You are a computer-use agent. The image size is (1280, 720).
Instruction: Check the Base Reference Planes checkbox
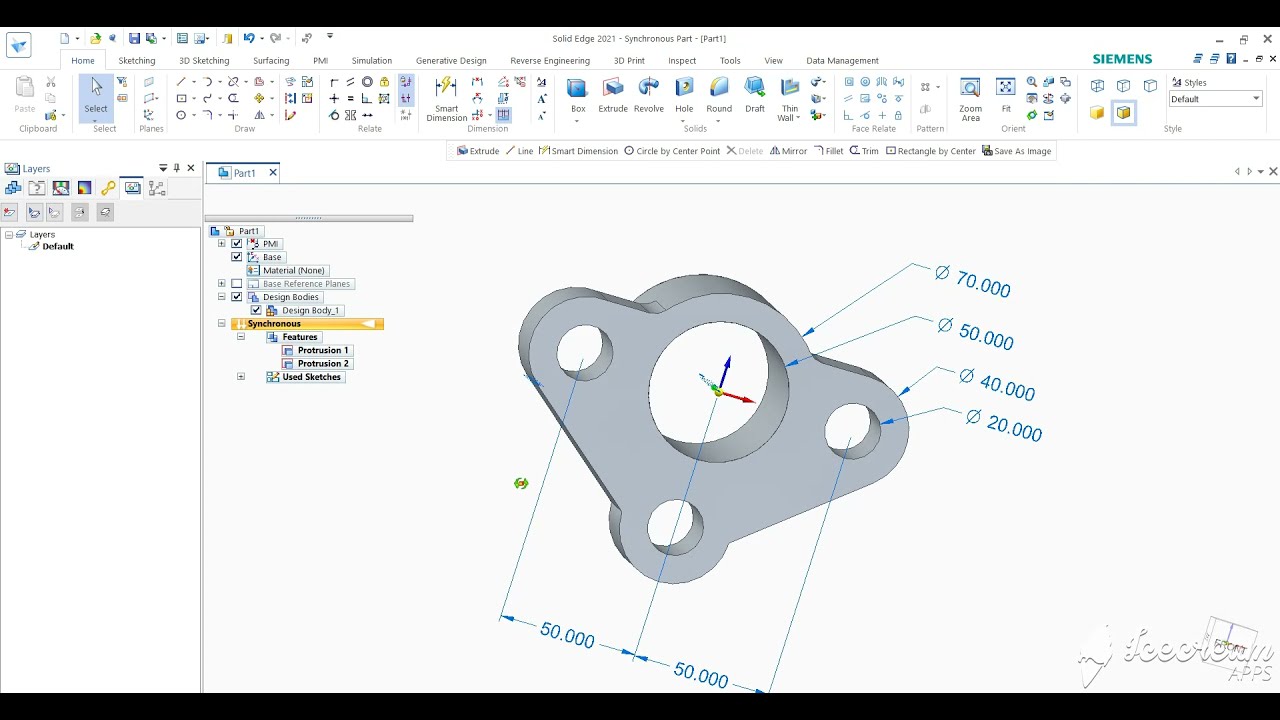(237, 284)
